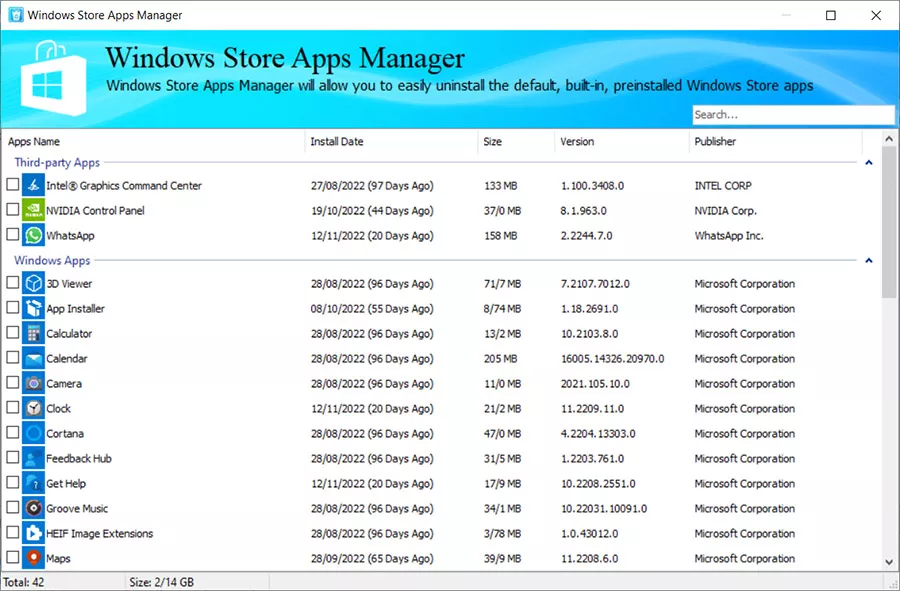Select the checkbox beside Feedback Hub

click(11, 458)
